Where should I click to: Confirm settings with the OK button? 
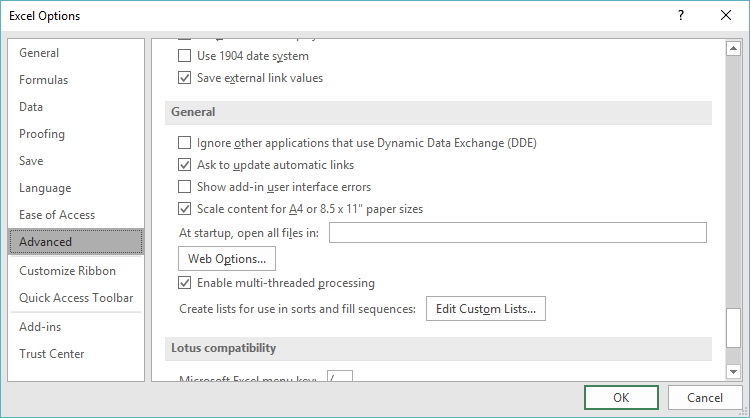[x=620, y=397]
